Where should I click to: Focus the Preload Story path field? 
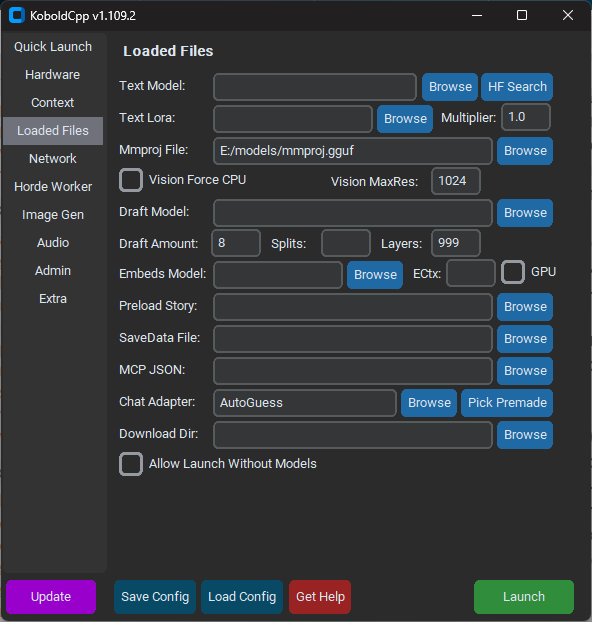(x=353, y=307)
